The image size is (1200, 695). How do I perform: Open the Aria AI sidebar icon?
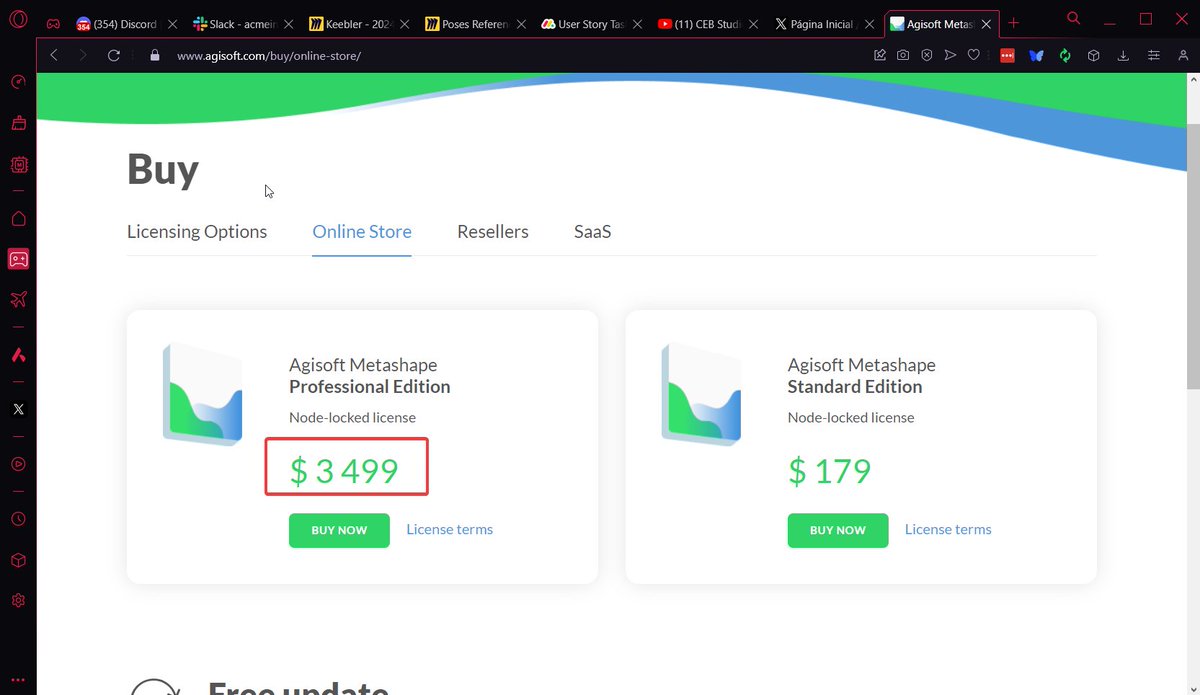[x=18, y=355]
